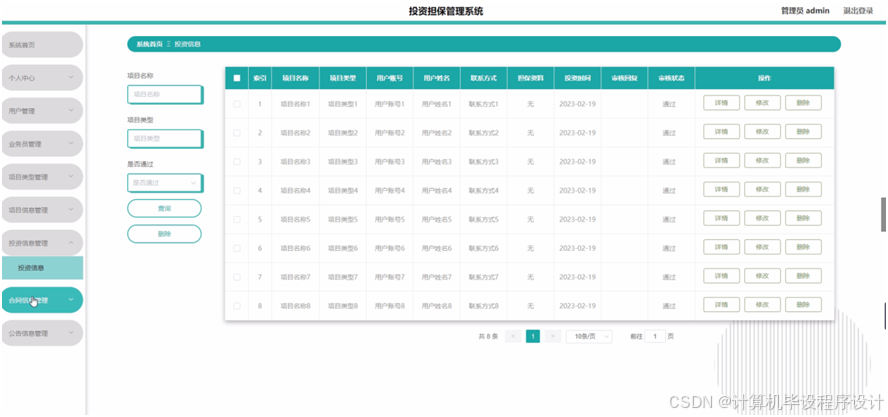
Task: Open 详情 for row 项目名称1
Action: coord(722,103)
